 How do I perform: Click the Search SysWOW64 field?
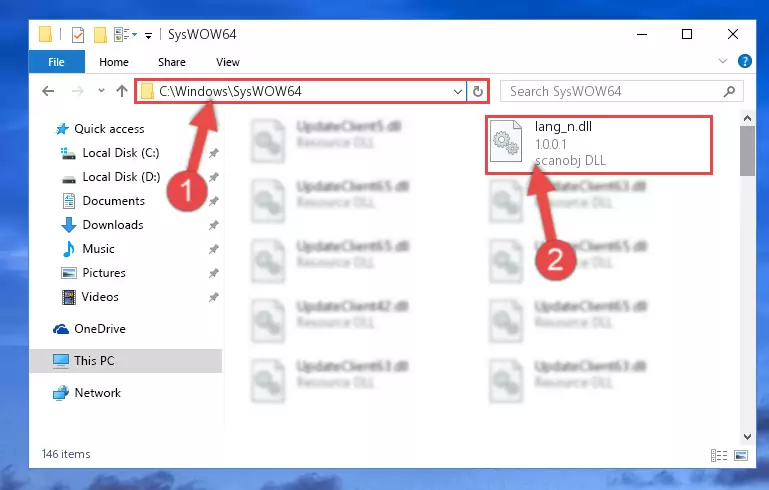[x=621, y=91]
